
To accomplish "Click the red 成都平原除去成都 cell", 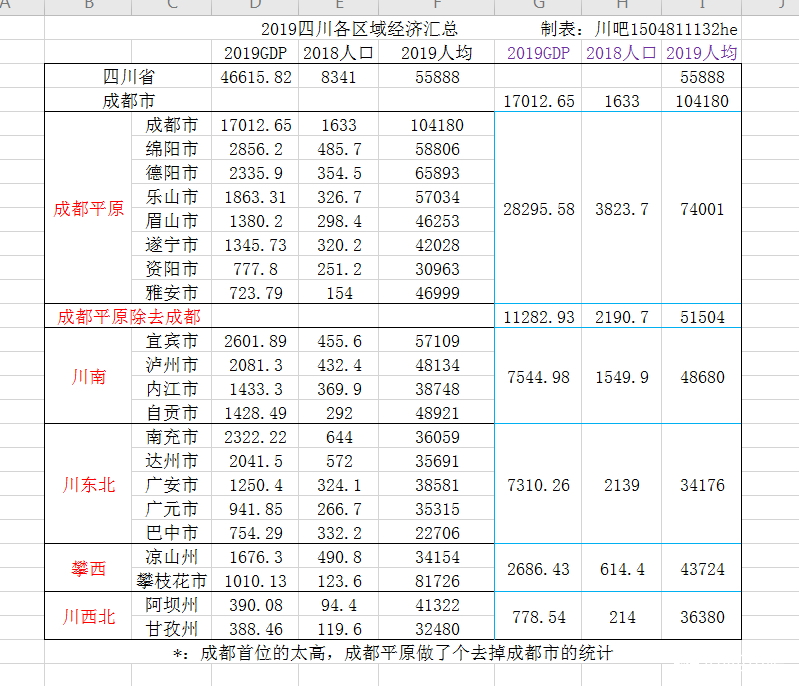I will (x=129, y=316).
